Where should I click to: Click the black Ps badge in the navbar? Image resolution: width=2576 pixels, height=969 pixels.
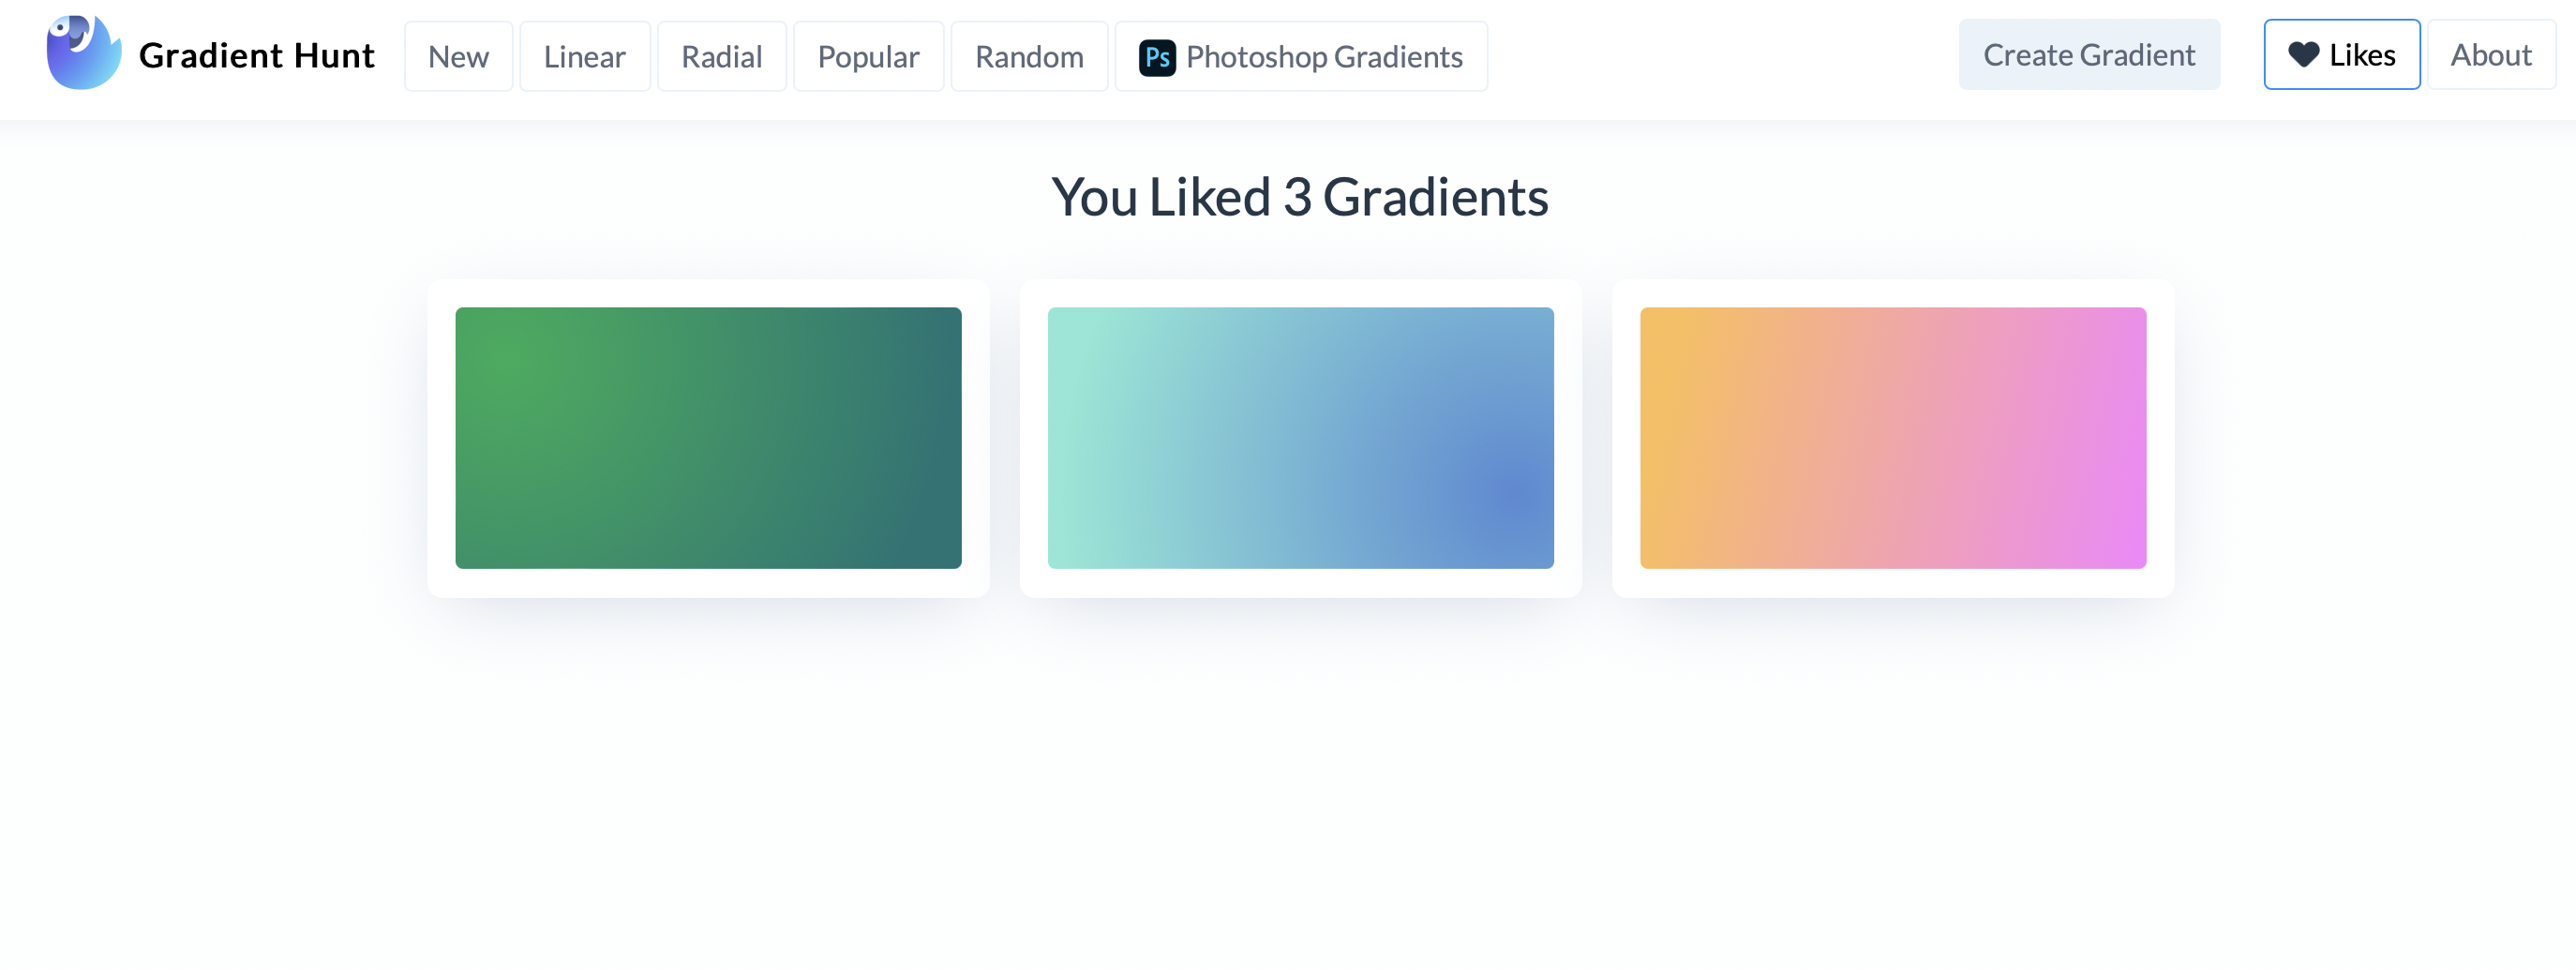1157,56
